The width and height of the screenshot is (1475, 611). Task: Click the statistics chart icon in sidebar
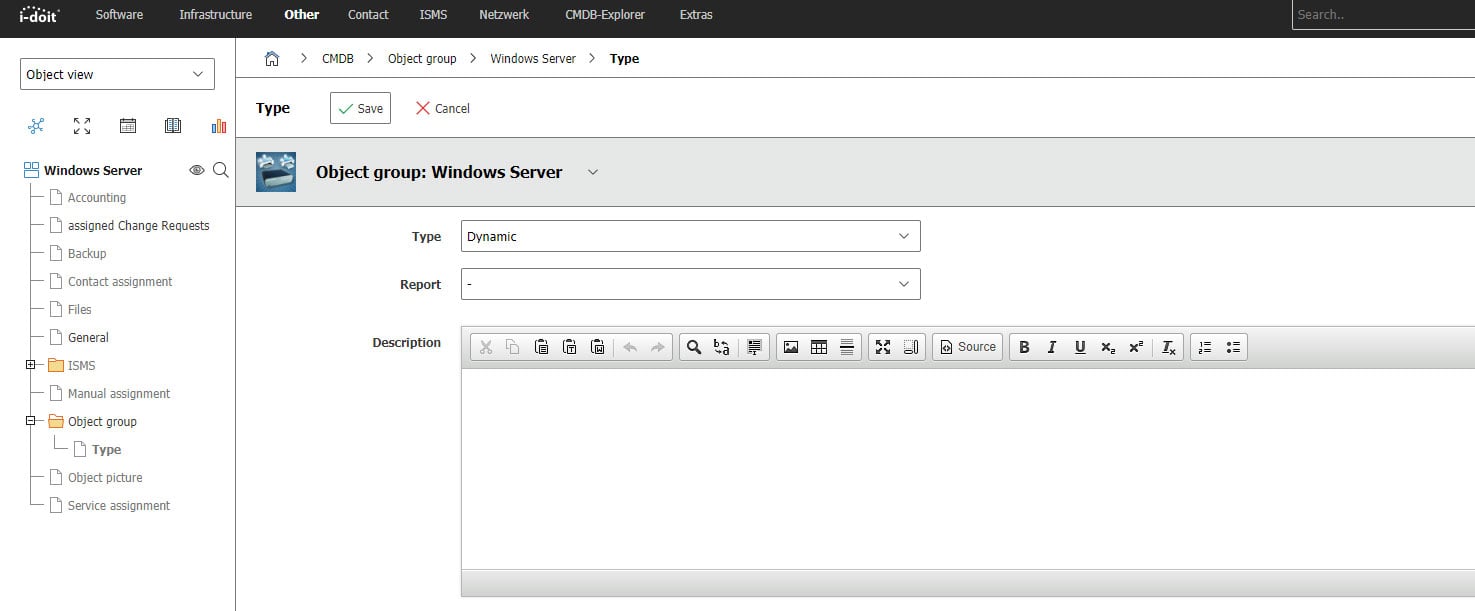(x=219, y=126)
